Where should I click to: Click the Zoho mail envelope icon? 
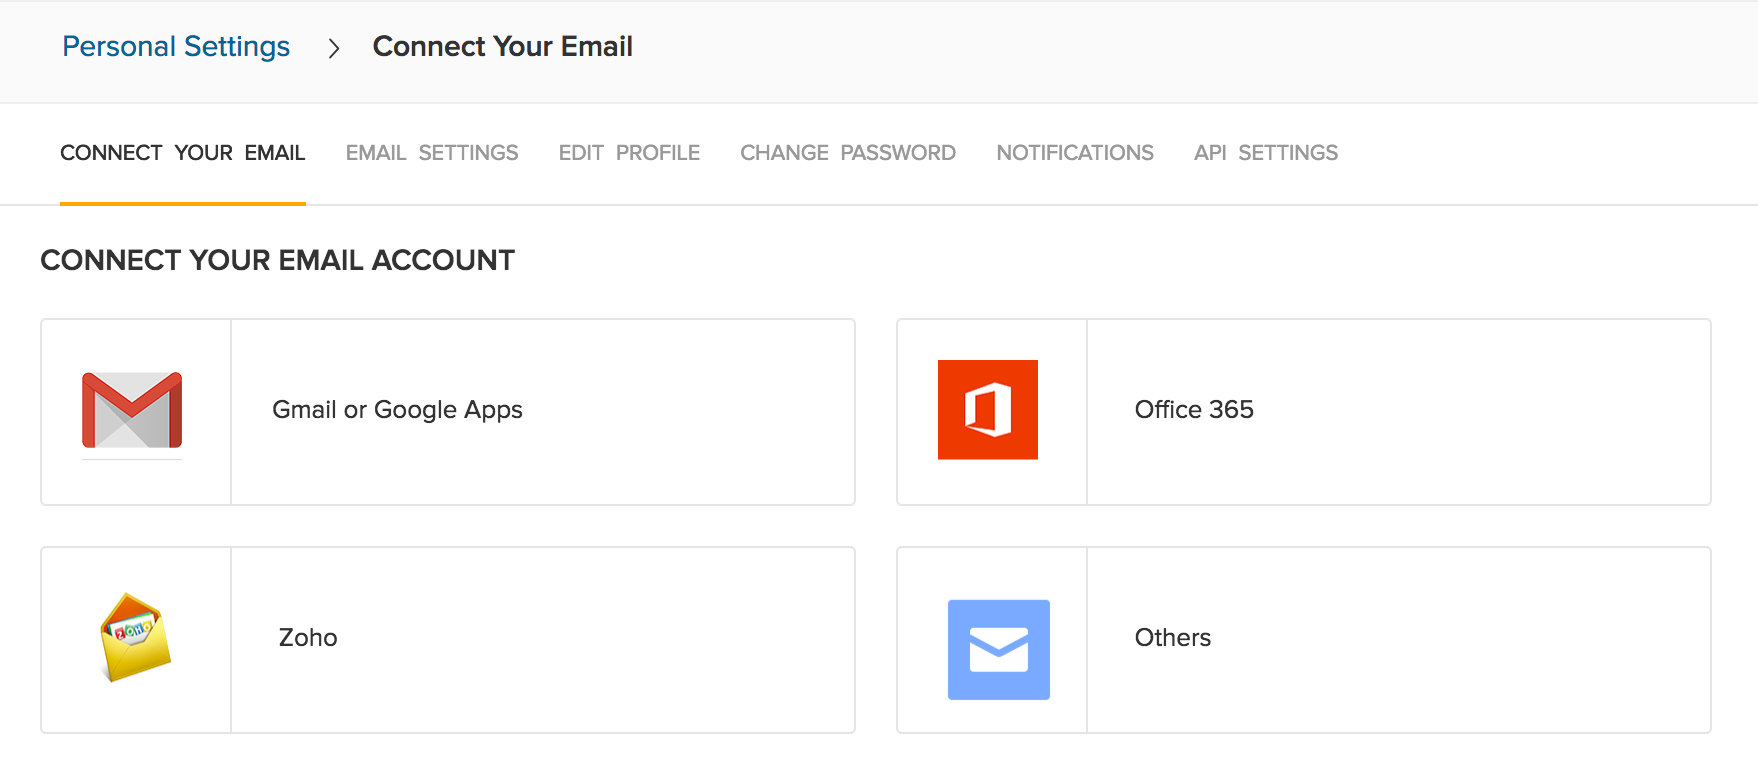136,638
